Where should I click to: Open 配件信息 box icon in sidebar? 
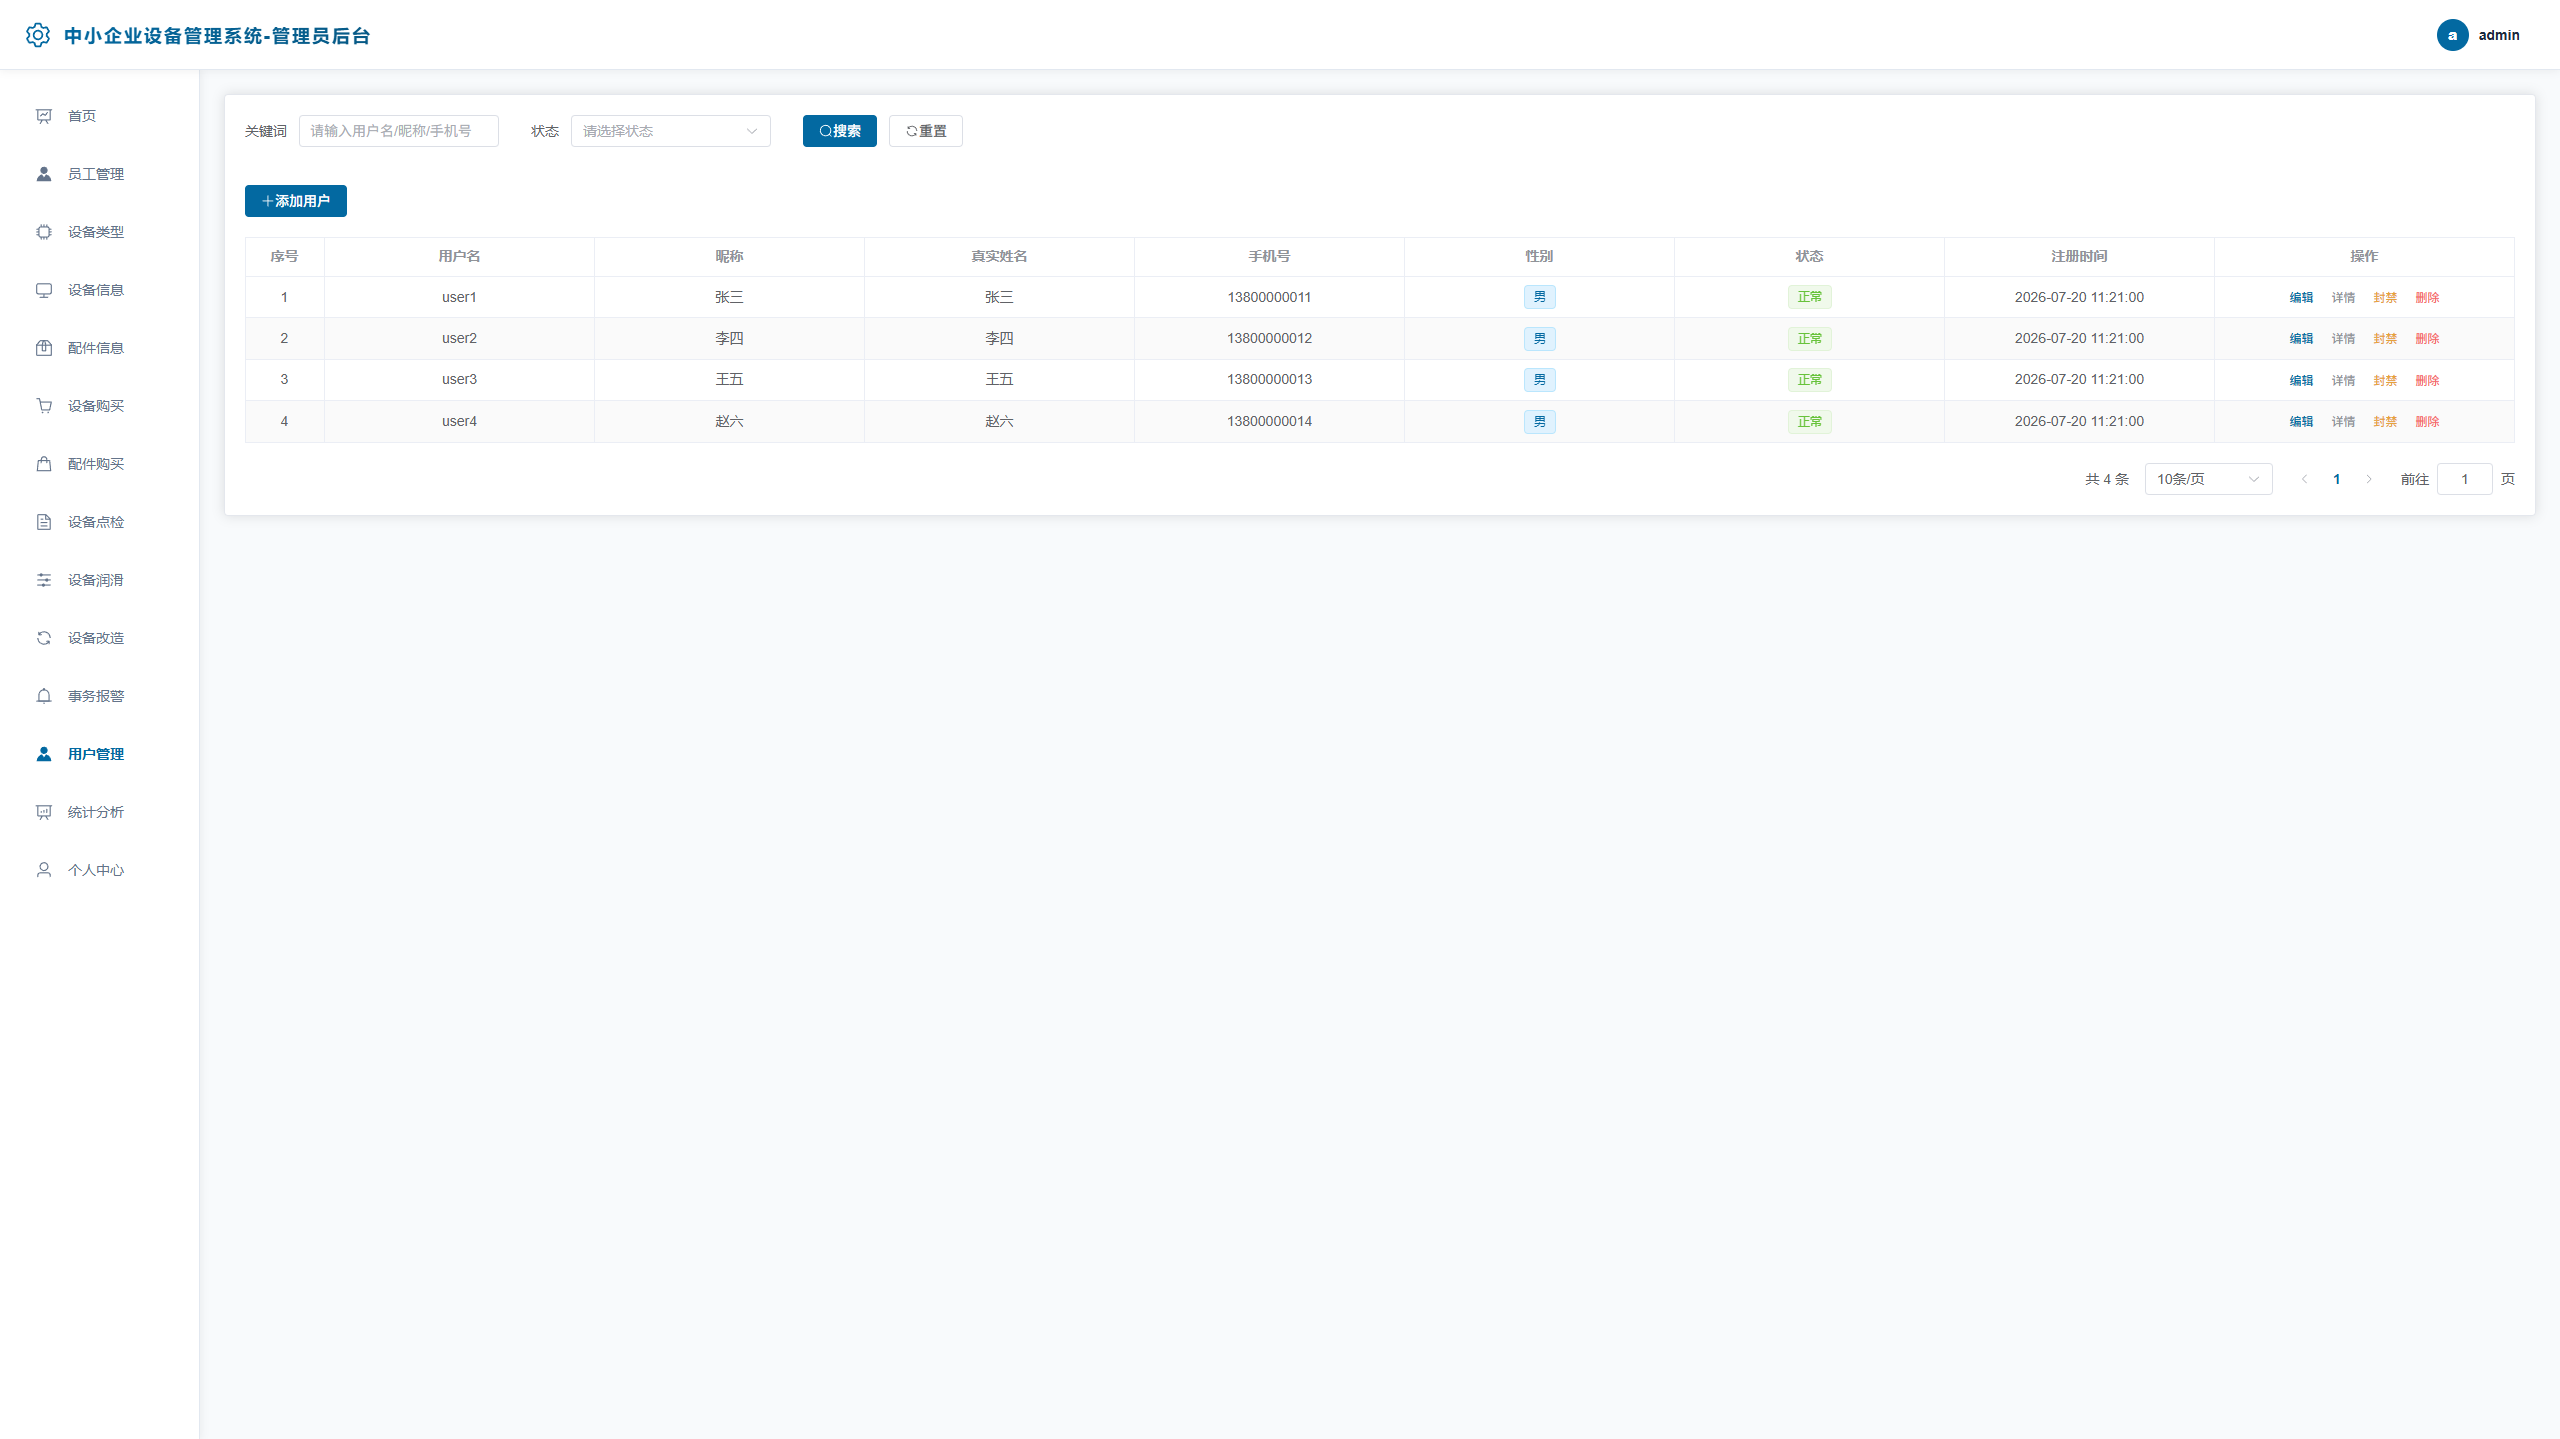44,348
